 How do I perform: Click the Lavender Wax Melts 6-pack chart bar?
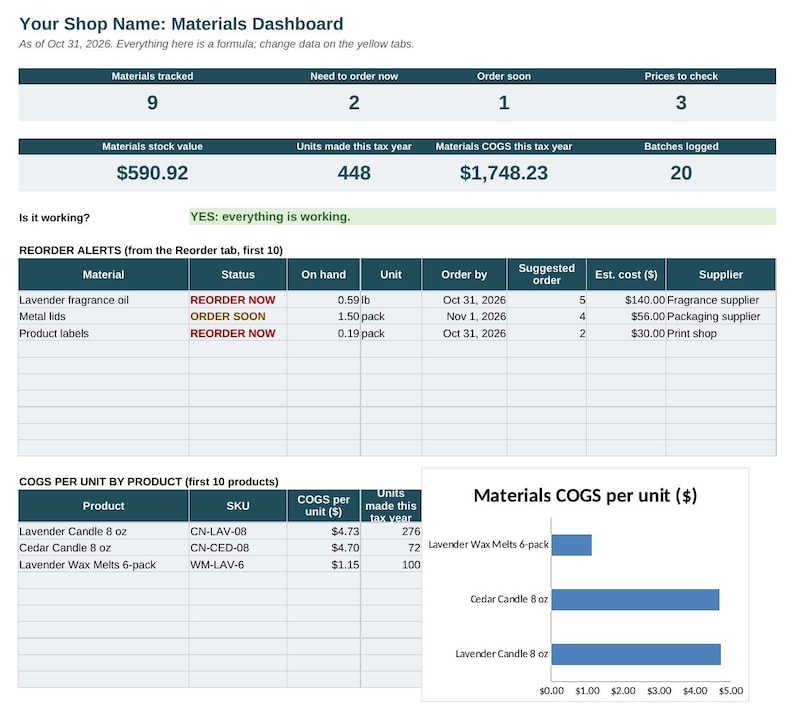(x=572, y=545)
